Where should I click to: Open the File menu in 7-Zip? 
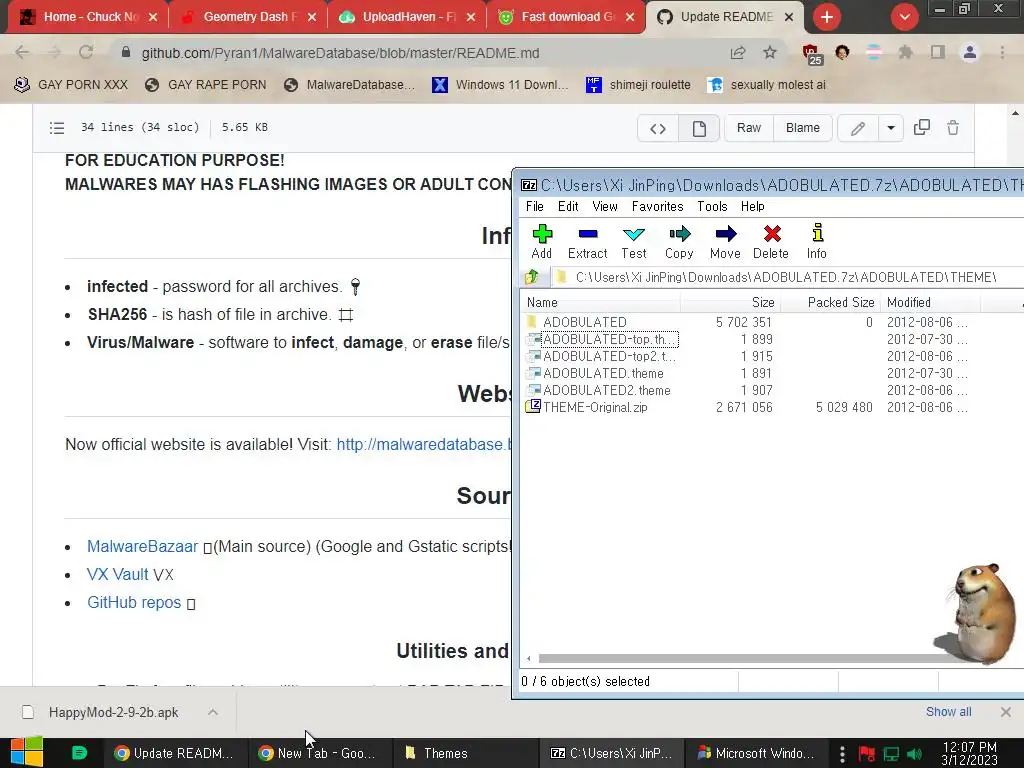(x=534, y=206)
